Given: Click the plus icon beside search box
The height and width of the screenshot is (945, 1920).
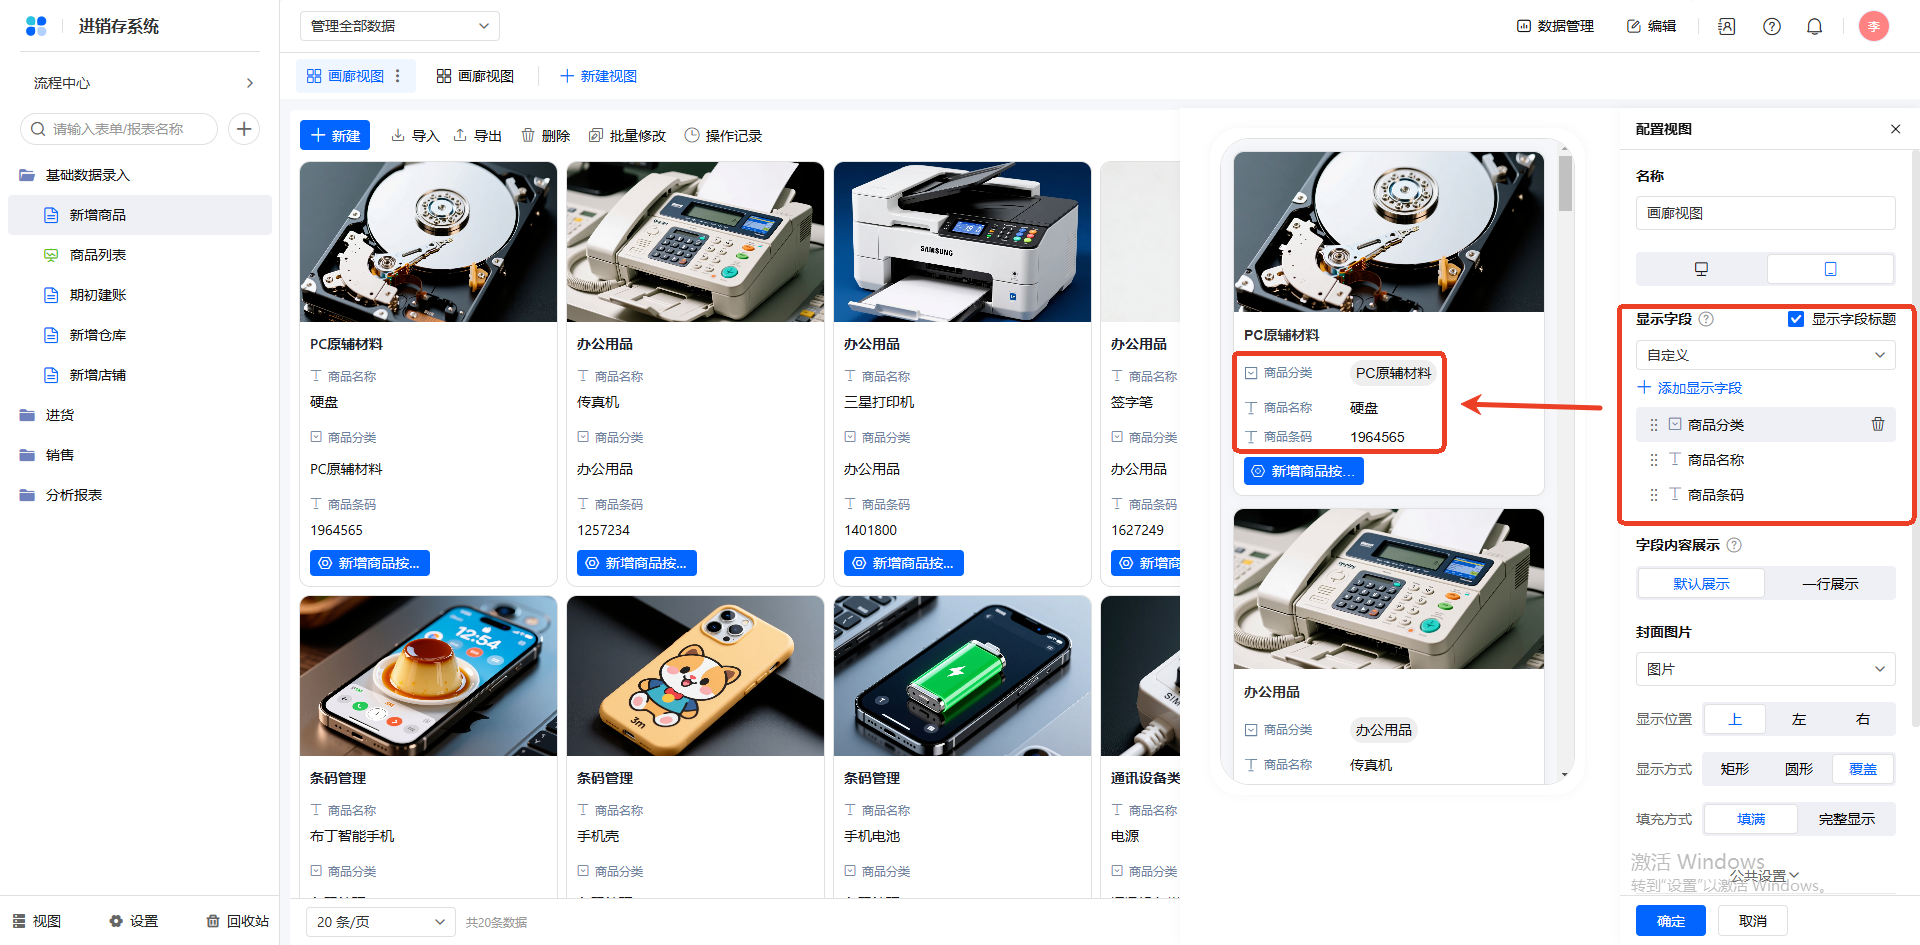Looking at the screenshot, I should pos(244,129).
